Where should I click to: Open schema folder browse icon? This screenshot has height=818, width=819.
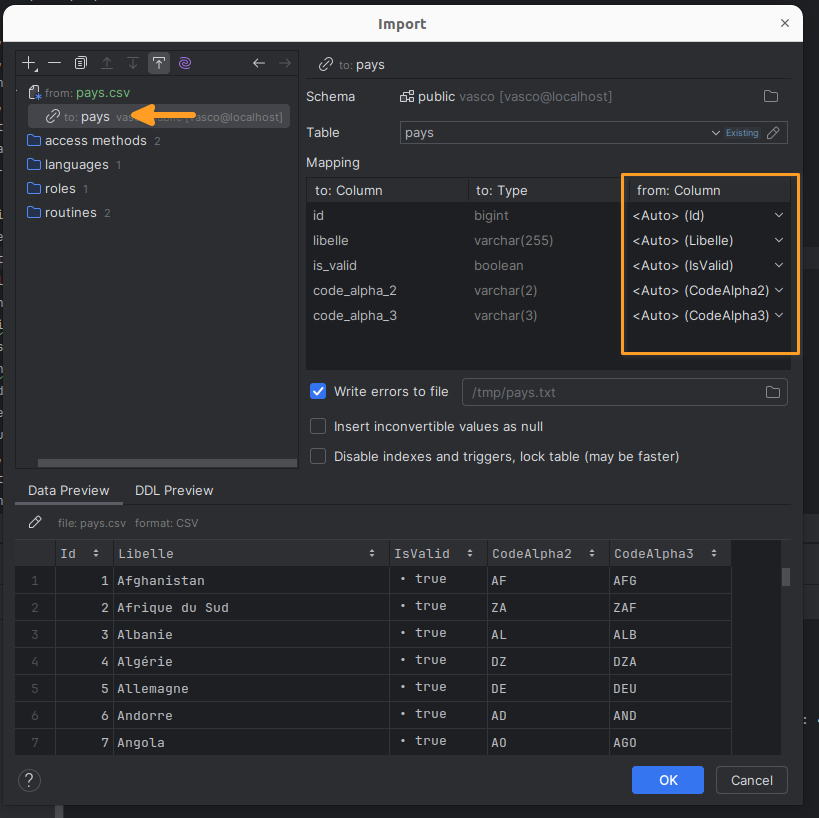(771, 97)
